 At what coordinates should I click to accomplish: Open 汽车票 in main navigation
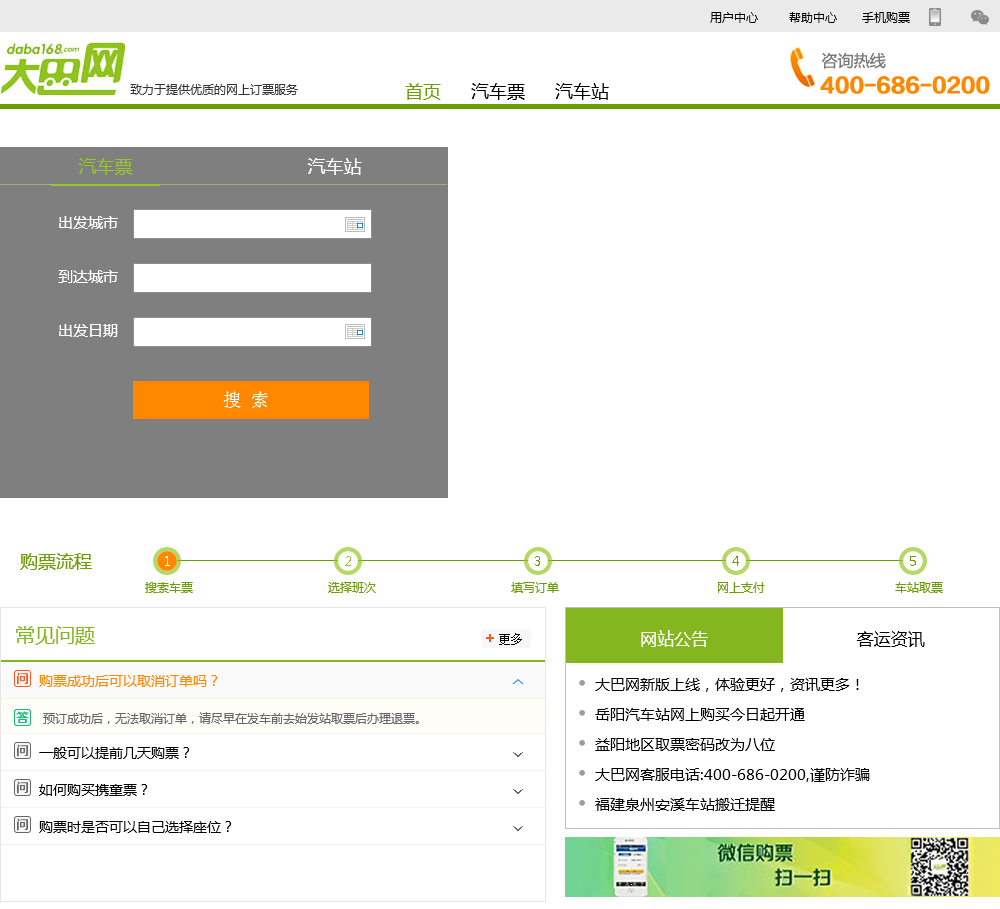point(497,91)
